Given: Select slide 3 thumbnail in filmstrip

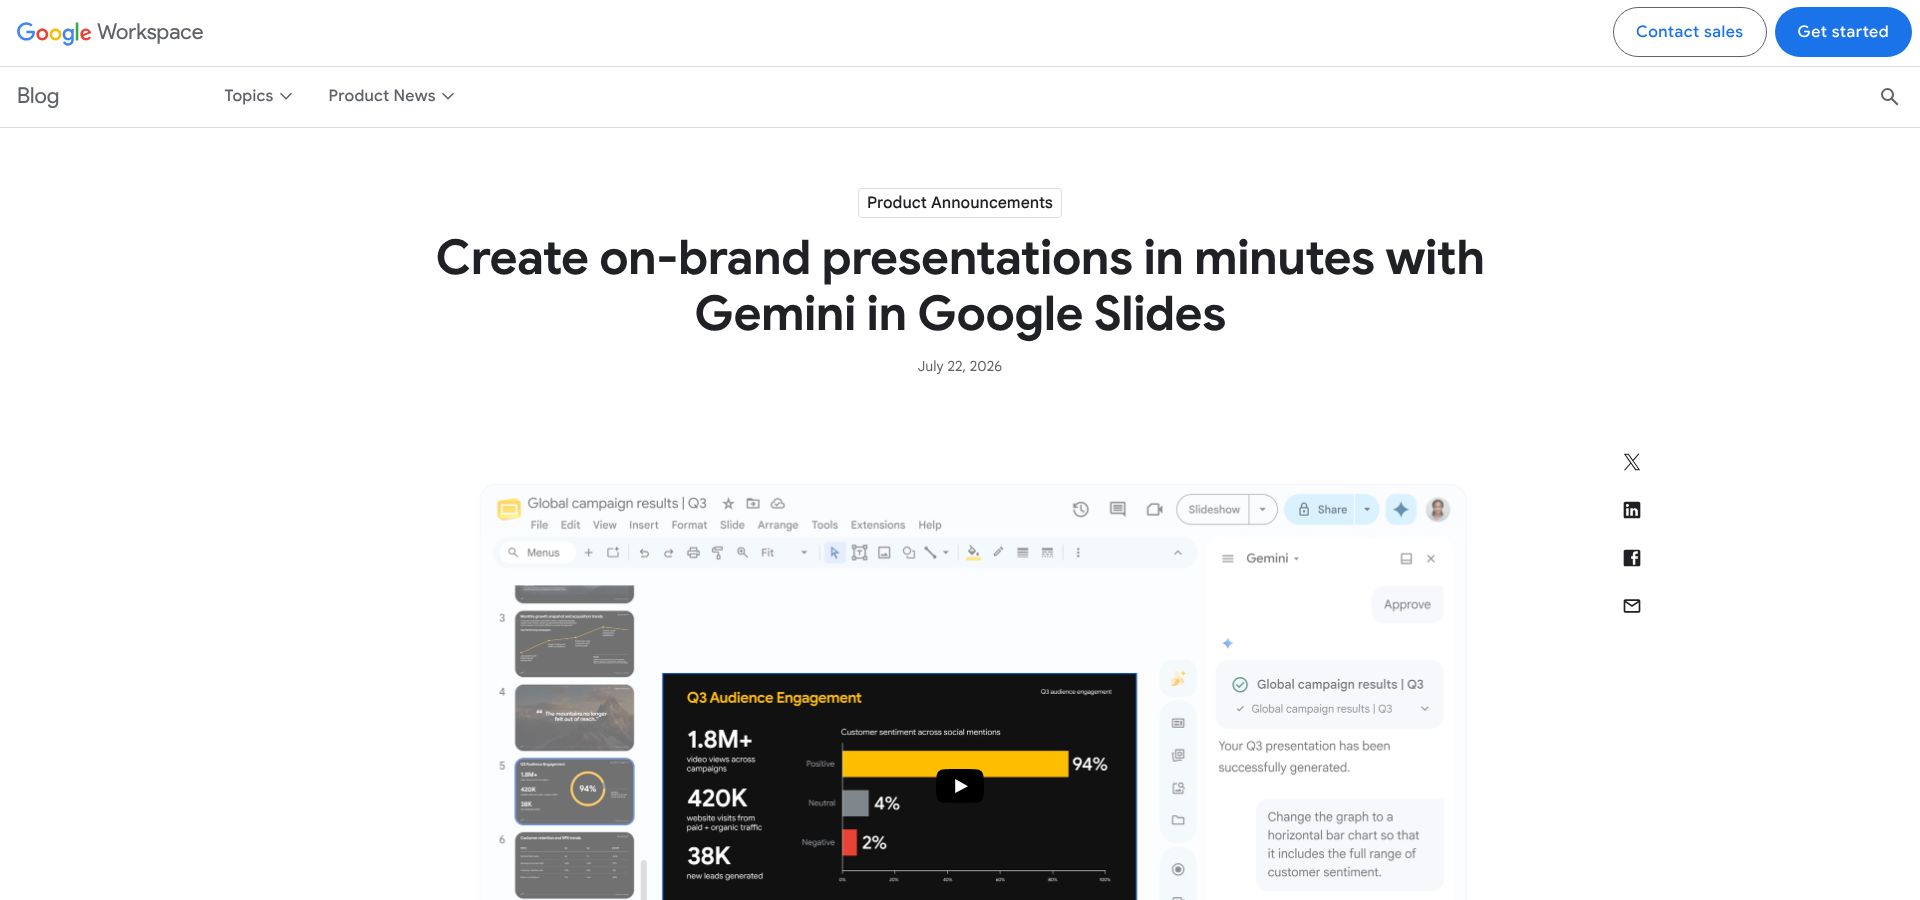Looking at the screenshot, I should coord(574,644).
